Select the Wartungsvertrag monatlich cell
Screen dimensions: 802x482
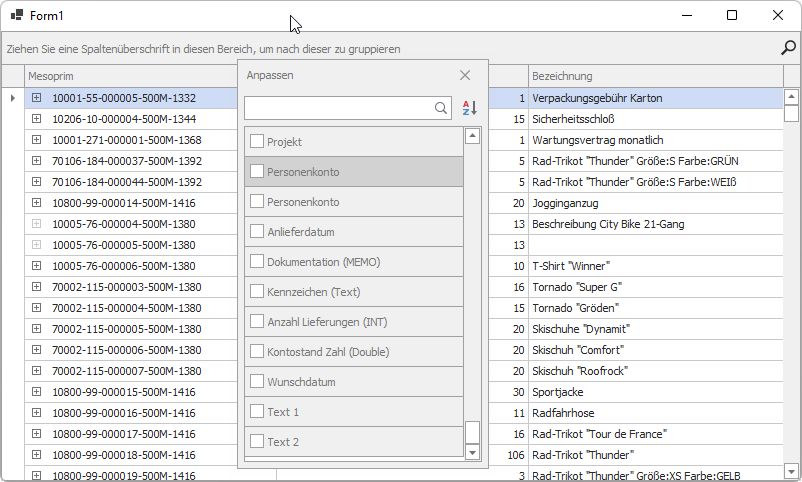tap(656, 140)
